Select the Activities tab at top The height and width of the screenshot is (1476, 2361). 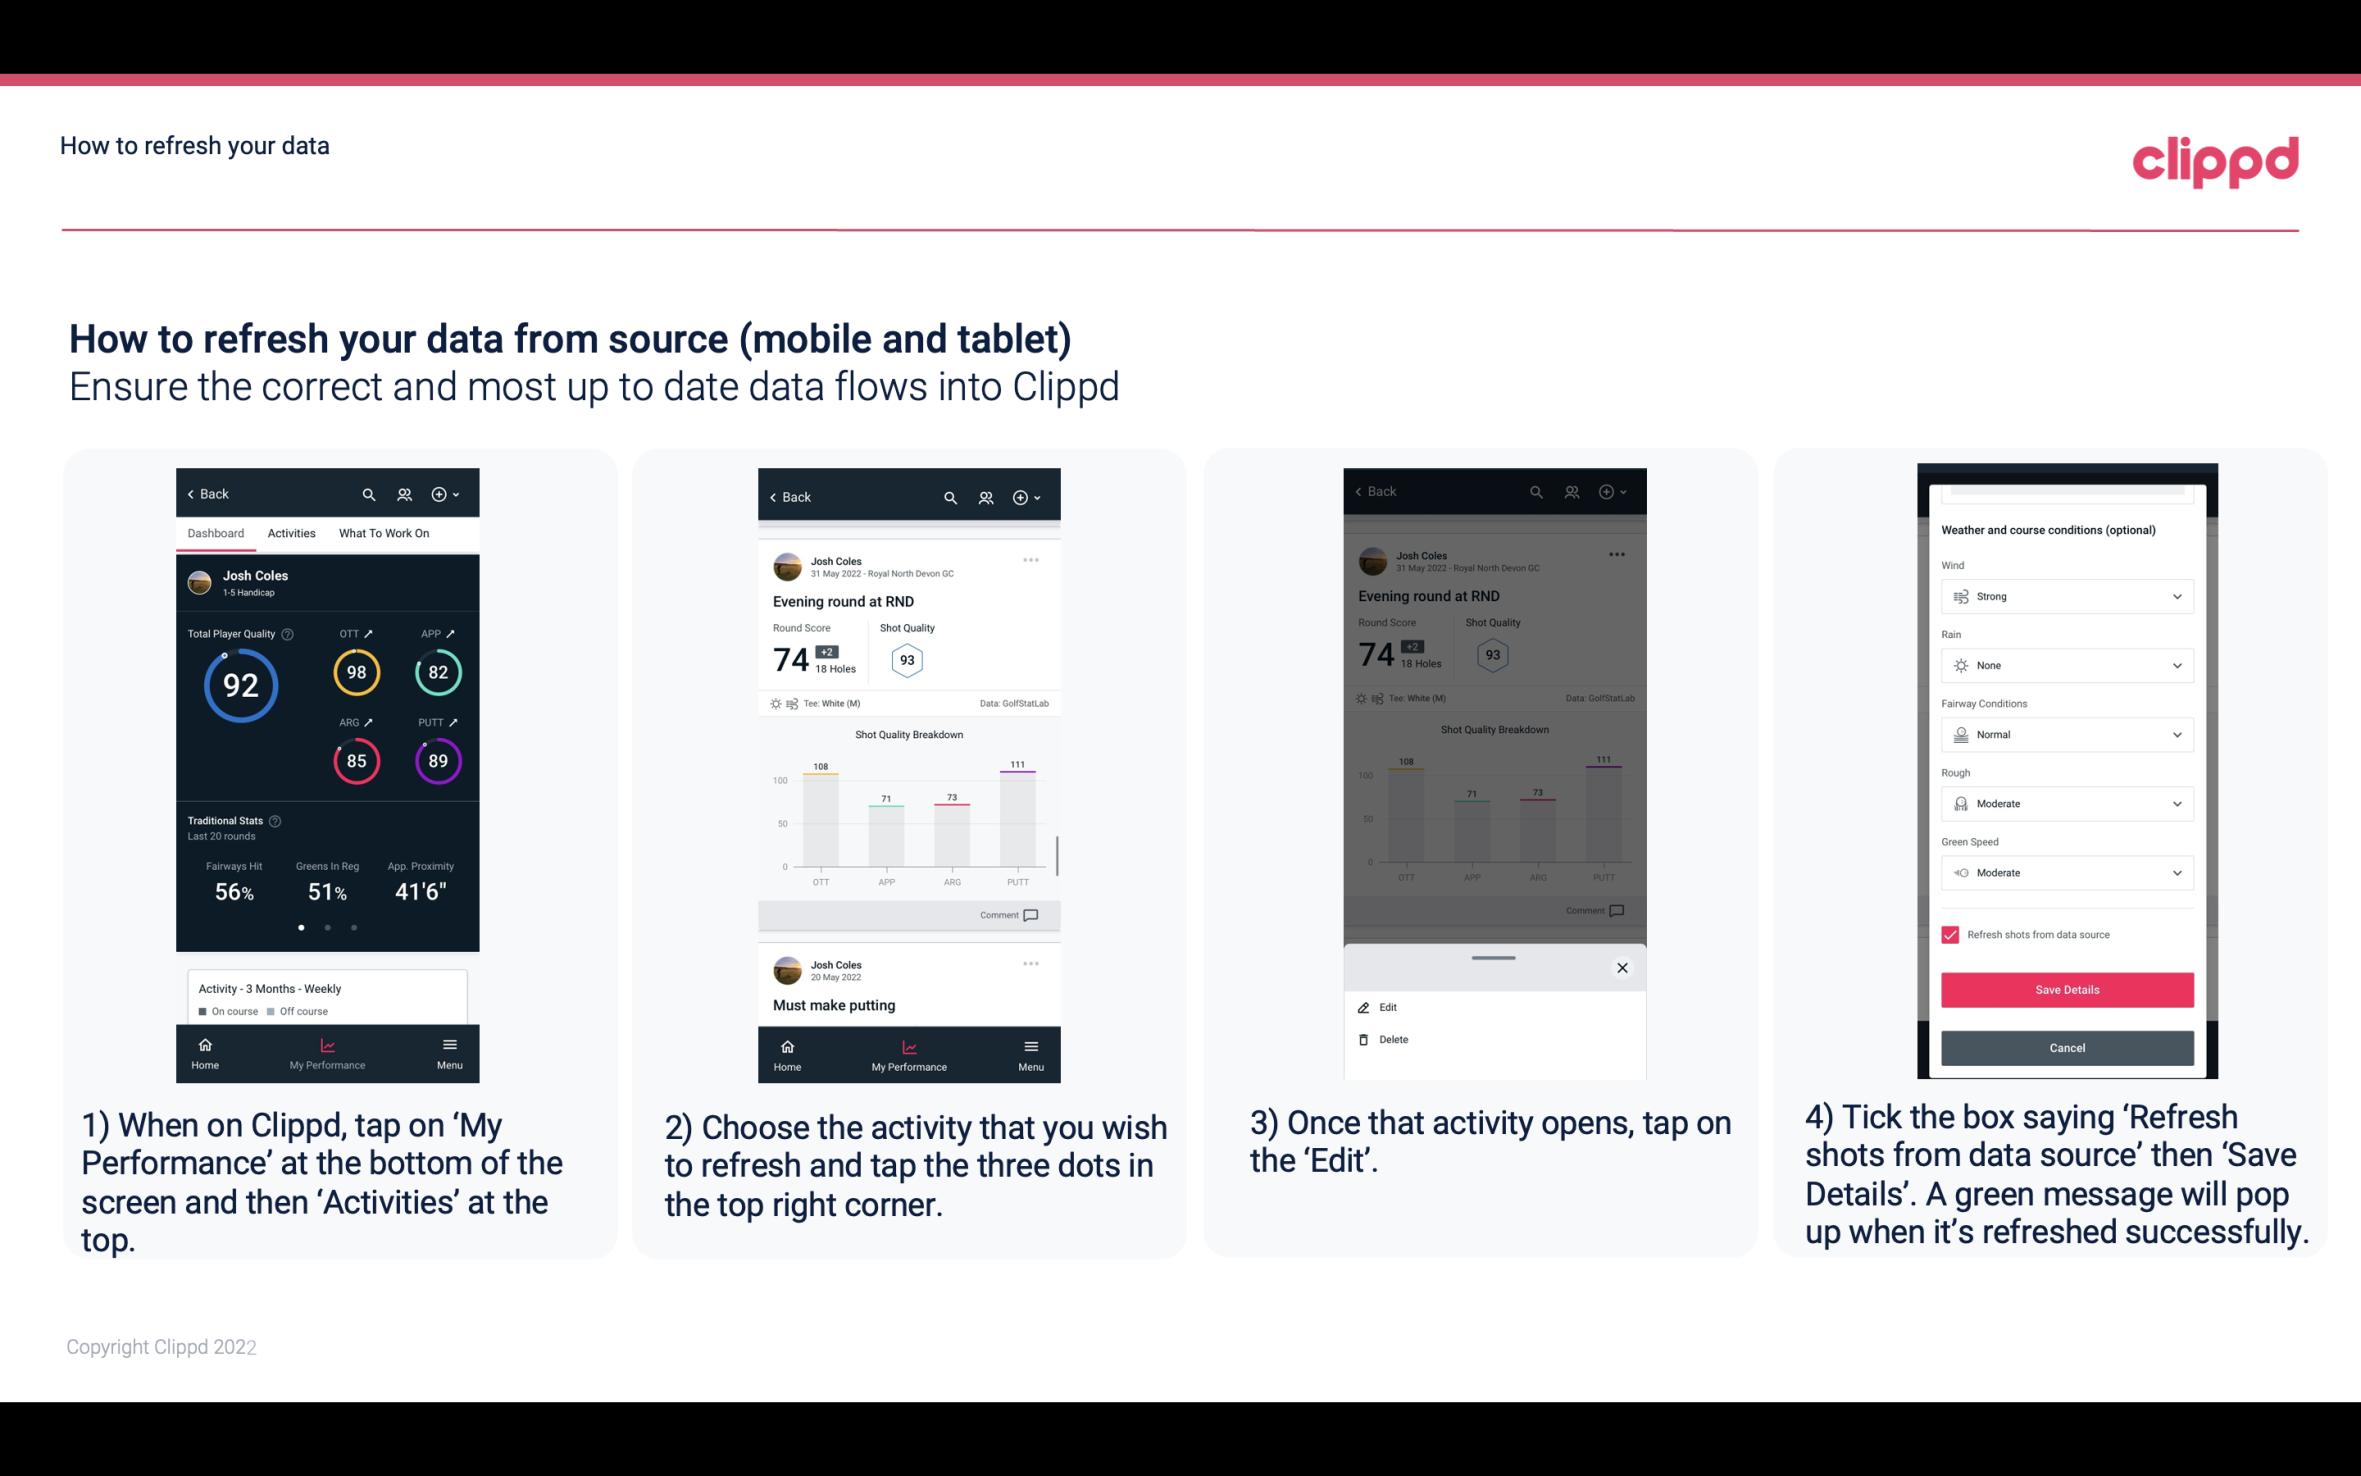(291, 532)
